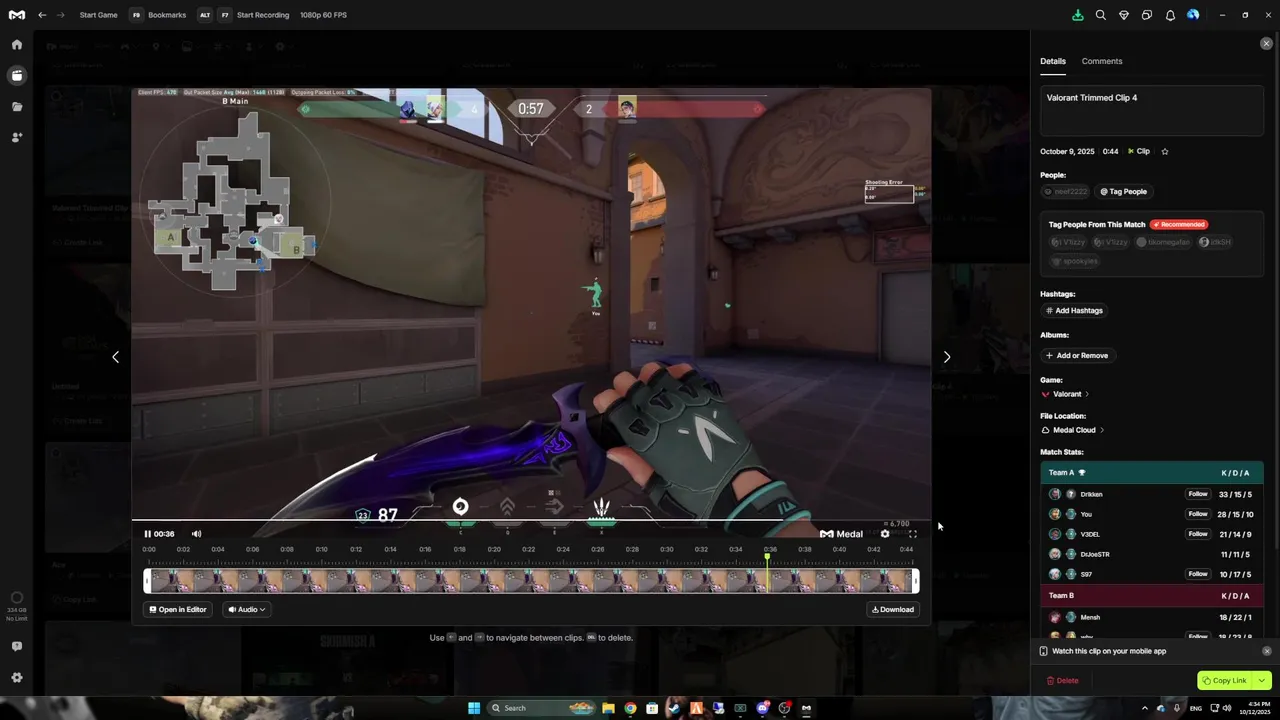The width and height of the screenshot is (1280, 720).
Task: Open the friends icon in the sidebar
Action: coord(17,137)
